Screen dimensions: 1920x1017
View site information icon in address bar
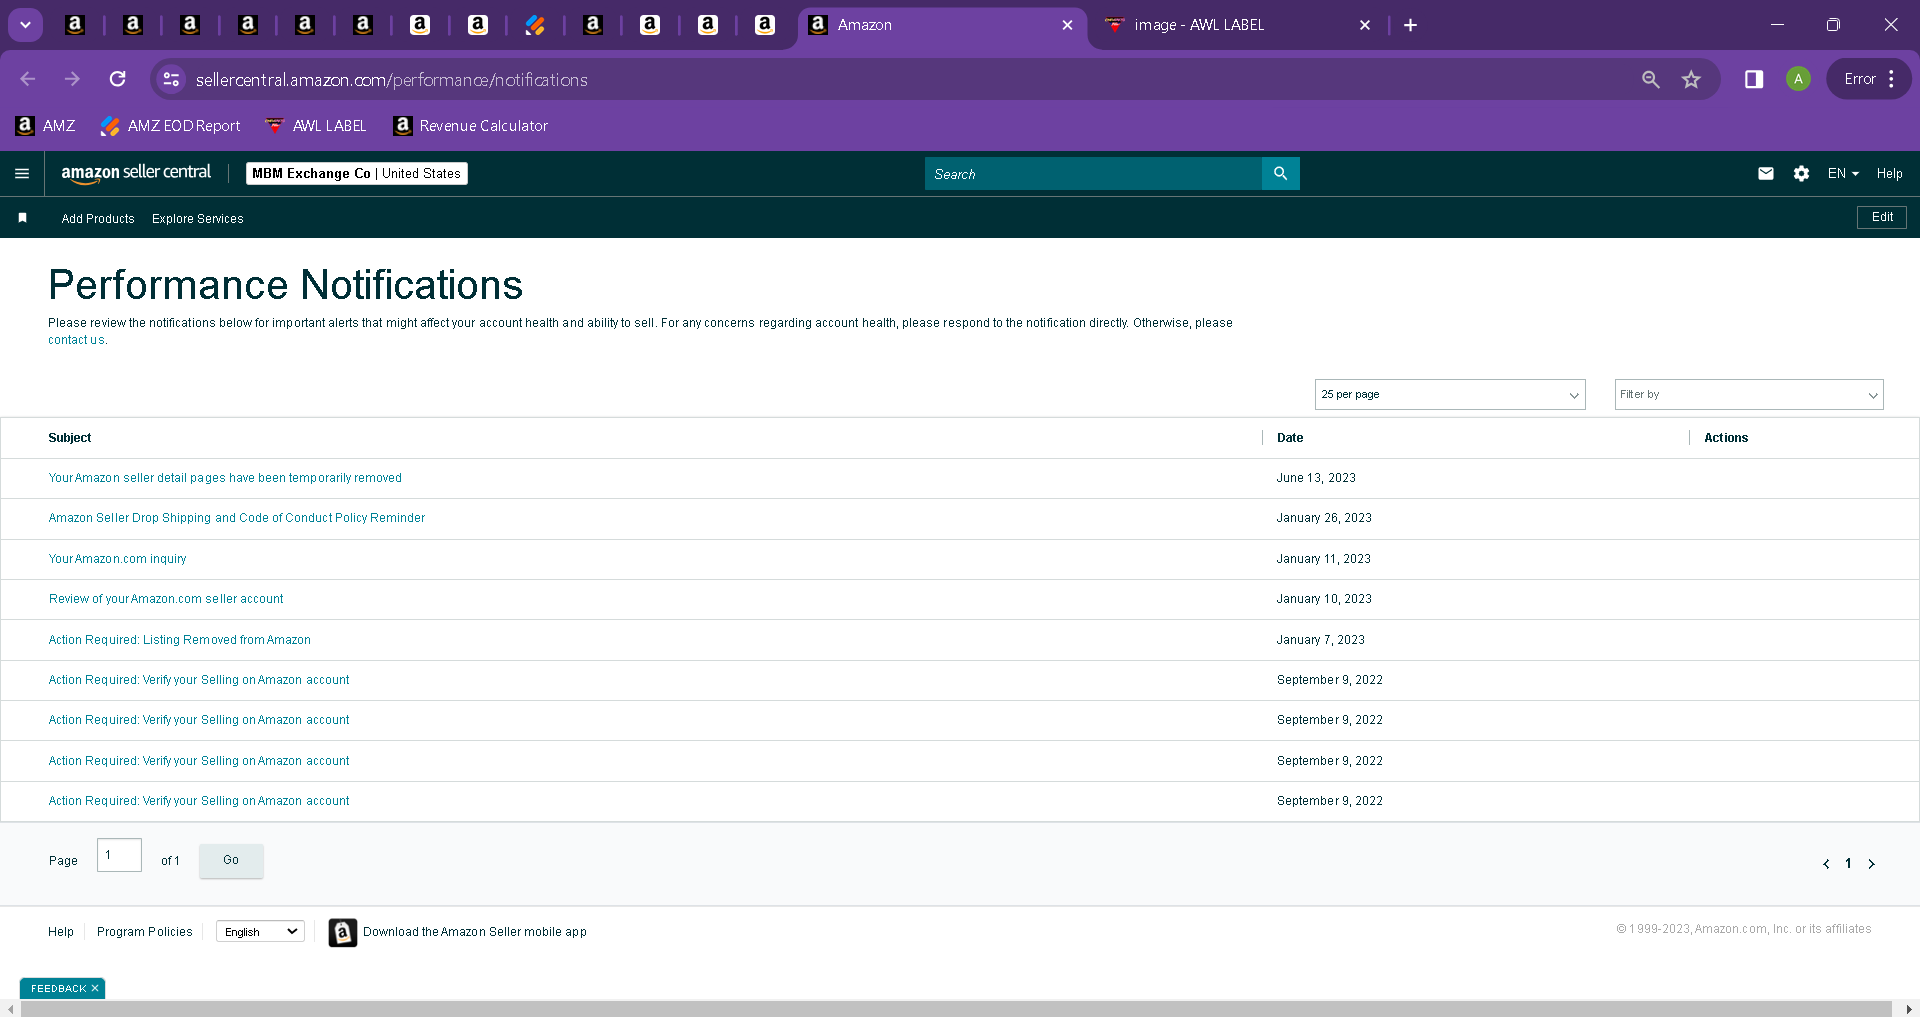tap(171, 79)
